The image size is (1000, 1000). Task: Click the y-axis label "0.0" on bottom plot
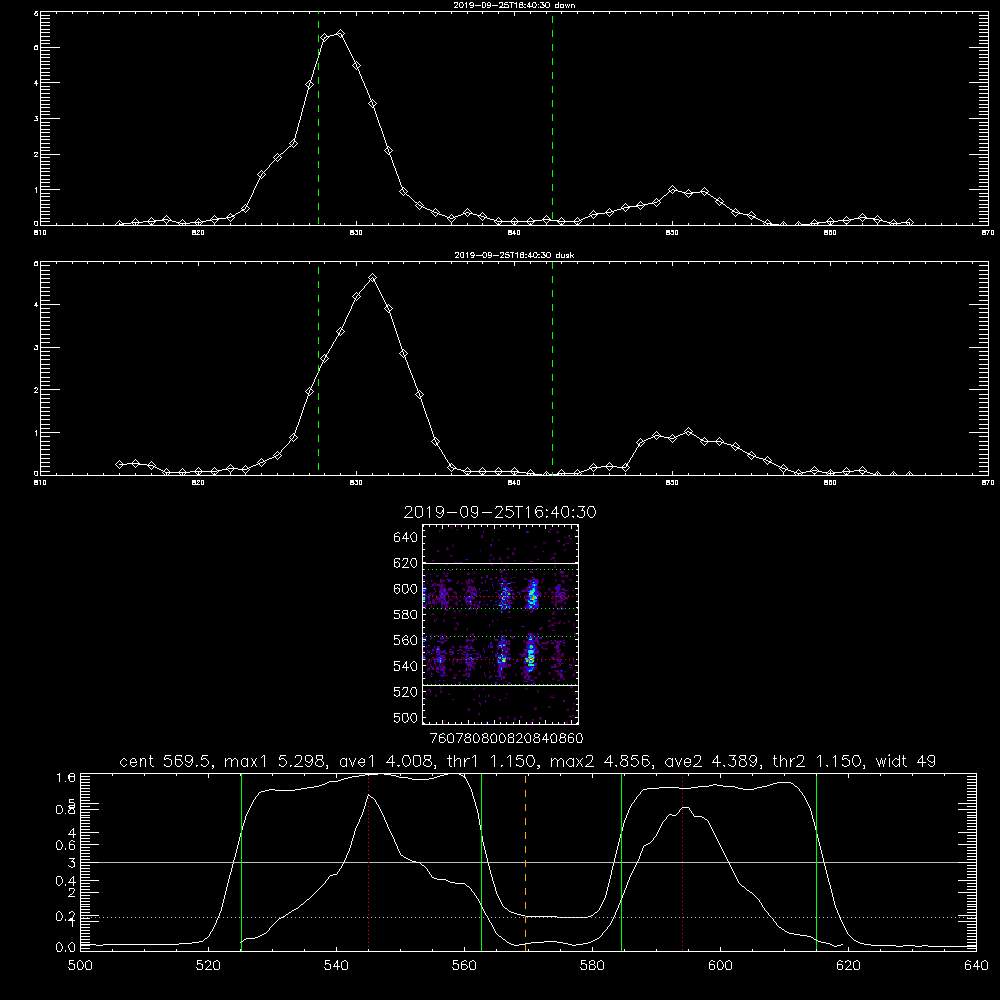pyautogui.click(x=66, y=948)
